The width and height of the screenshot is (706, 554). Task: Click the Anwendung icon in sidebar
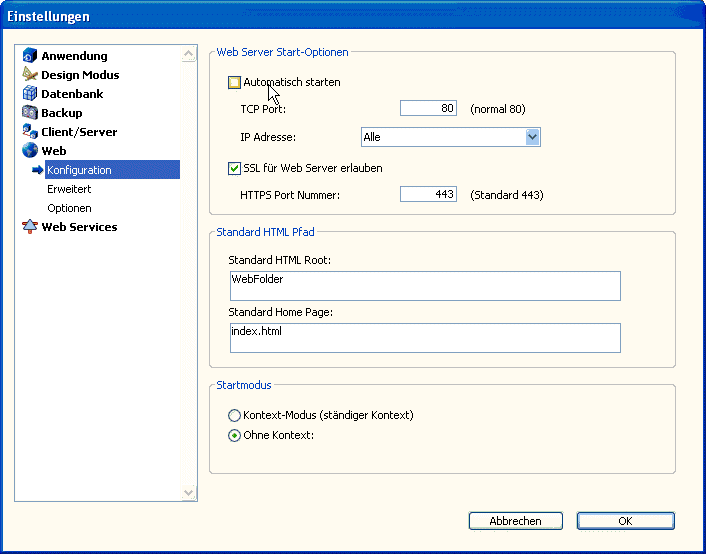tap(30, 56)
